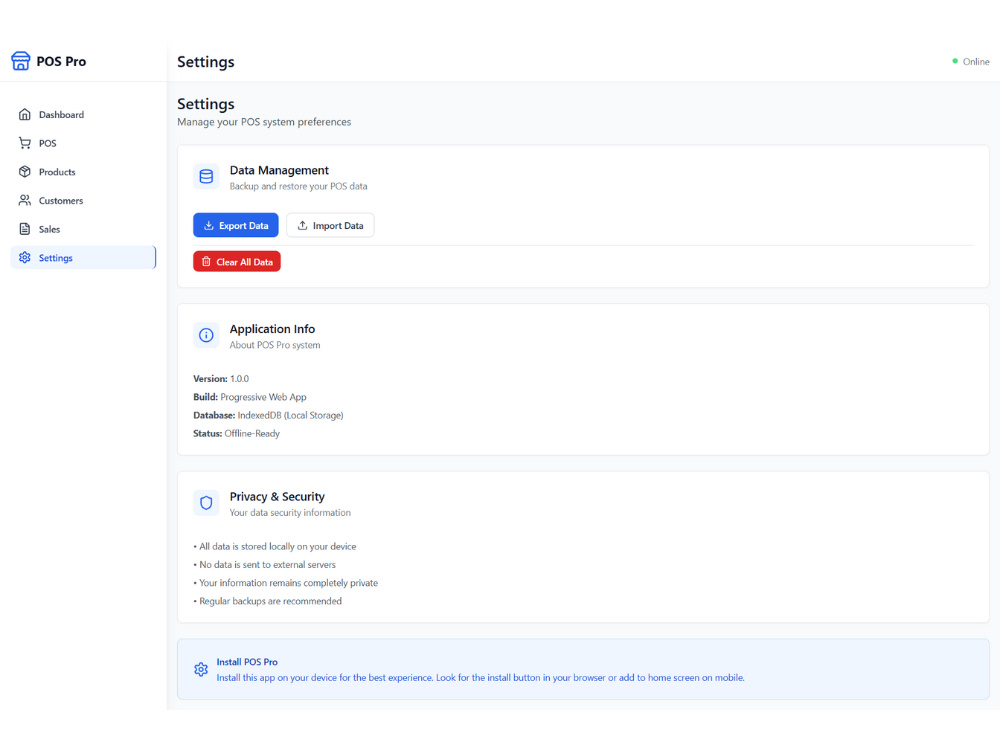Image resolution: width=1000 pixels, height=750 pixels.
Task: Click the install instructions text in the banner
Action: tap(480, 678)
